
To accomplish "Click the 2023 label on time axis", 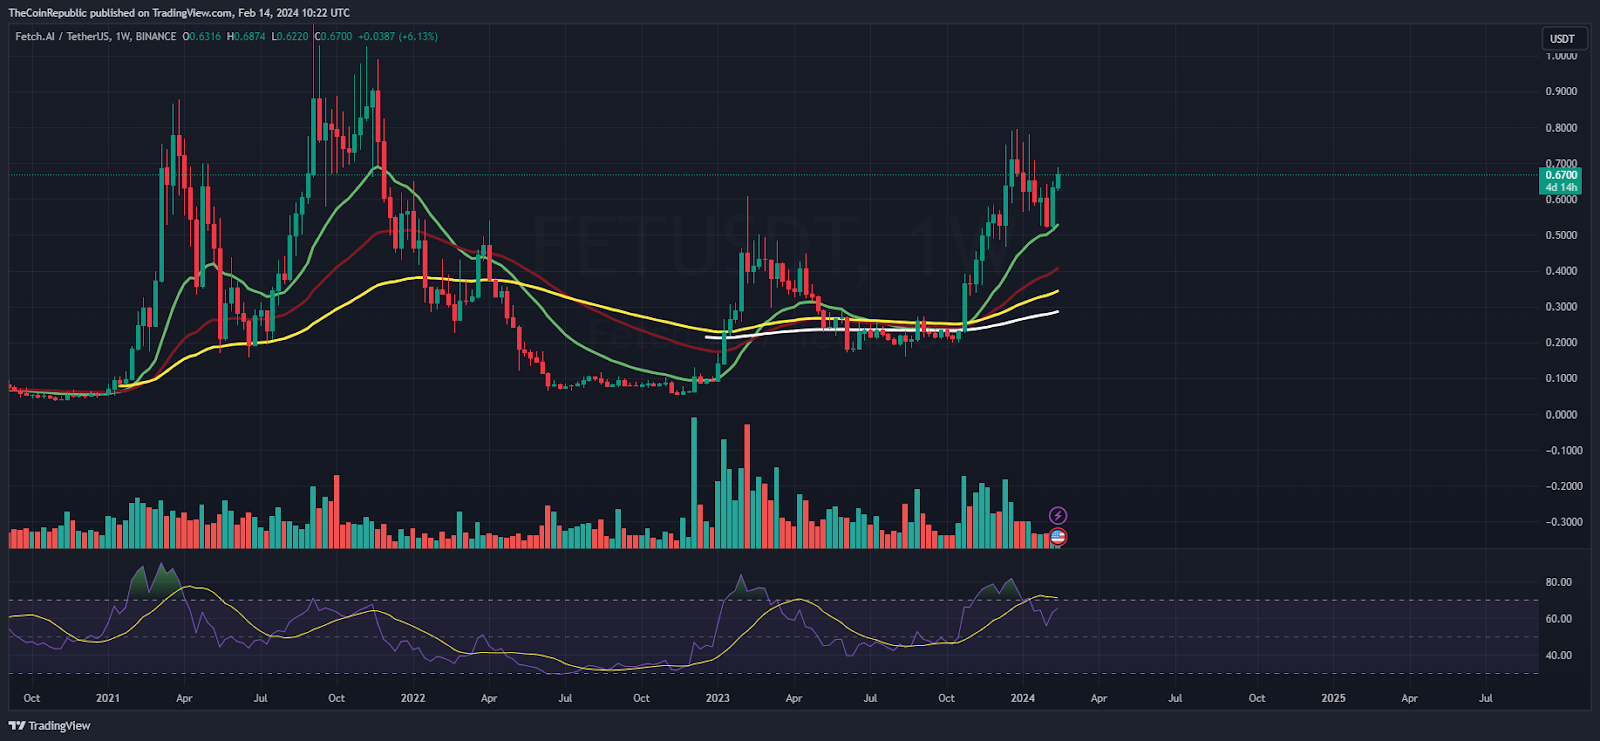I will 717,699.
